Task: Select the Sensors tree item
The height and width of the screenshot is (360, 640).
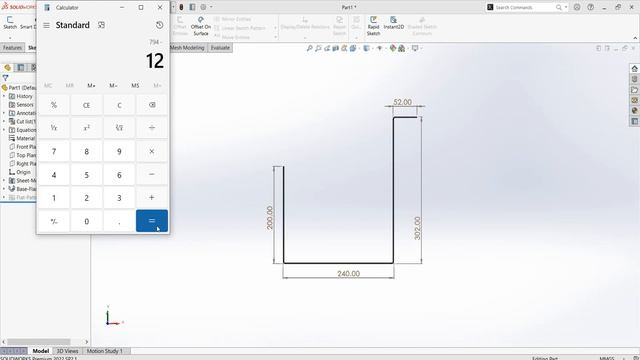Action: (21, 105)
